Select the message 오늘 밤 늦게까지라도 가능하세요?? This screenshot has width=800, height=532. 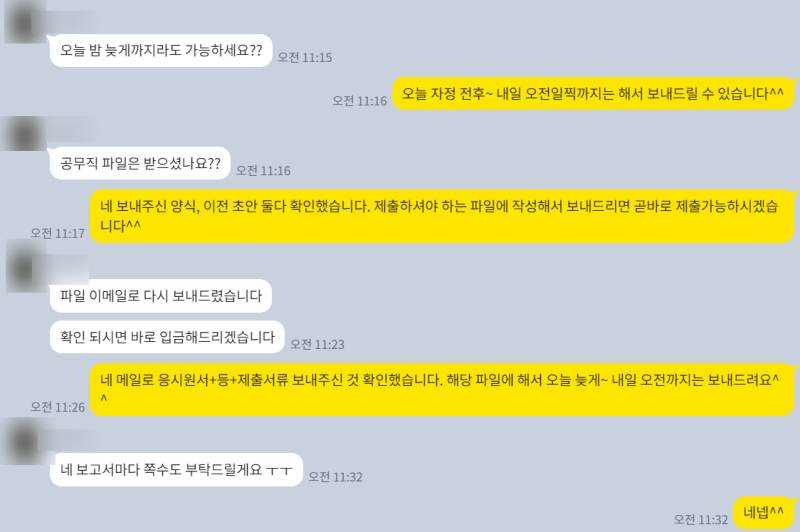point(161,50)
